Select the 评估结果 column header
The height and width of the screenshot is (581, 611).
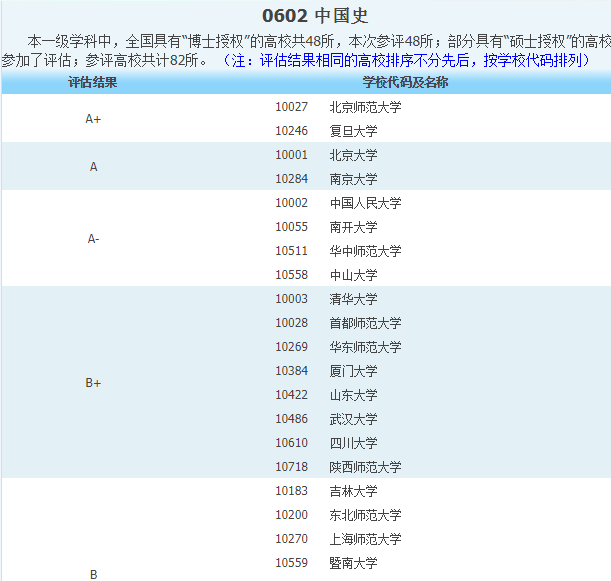tap(93, 82)
